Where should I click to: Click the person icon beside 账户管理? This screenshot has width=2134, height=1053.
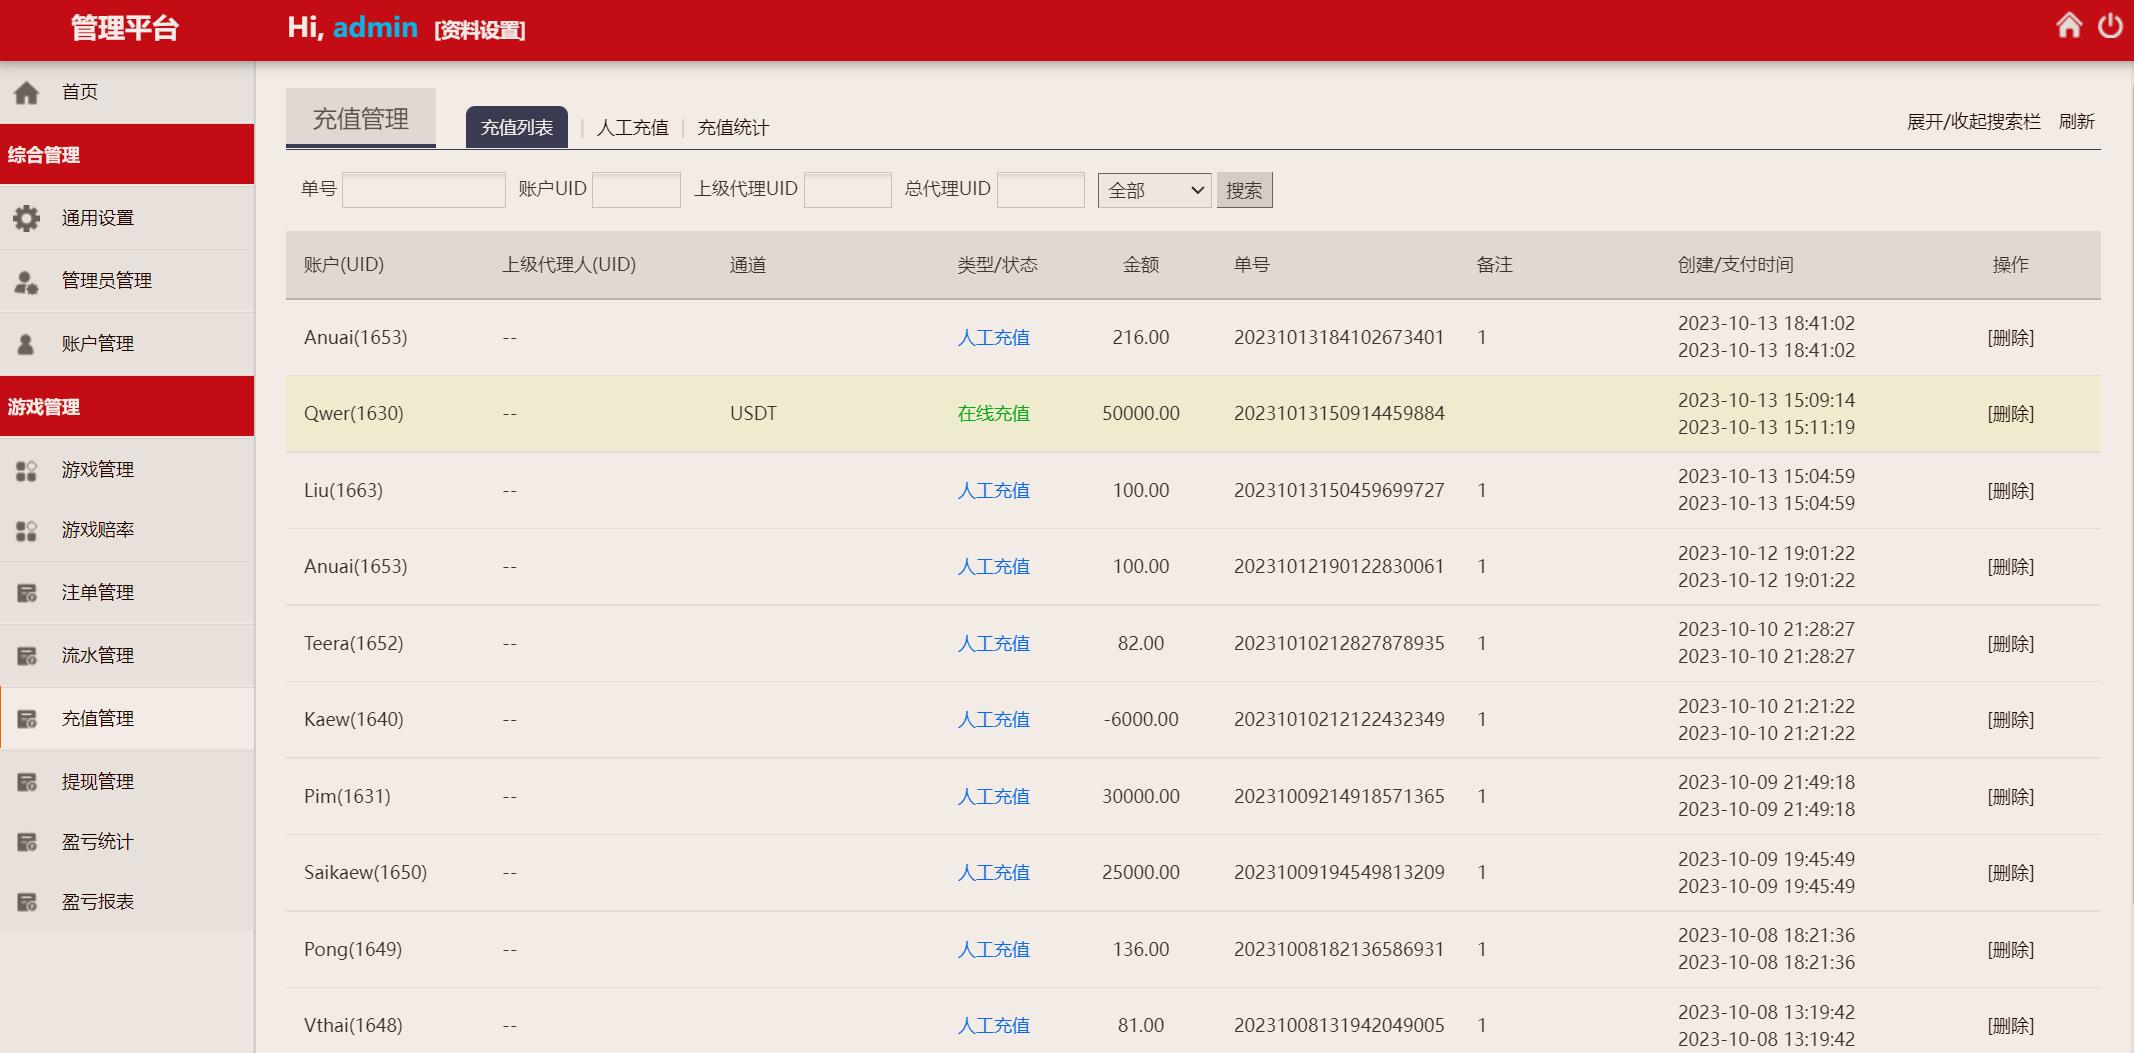coord(27,344)
